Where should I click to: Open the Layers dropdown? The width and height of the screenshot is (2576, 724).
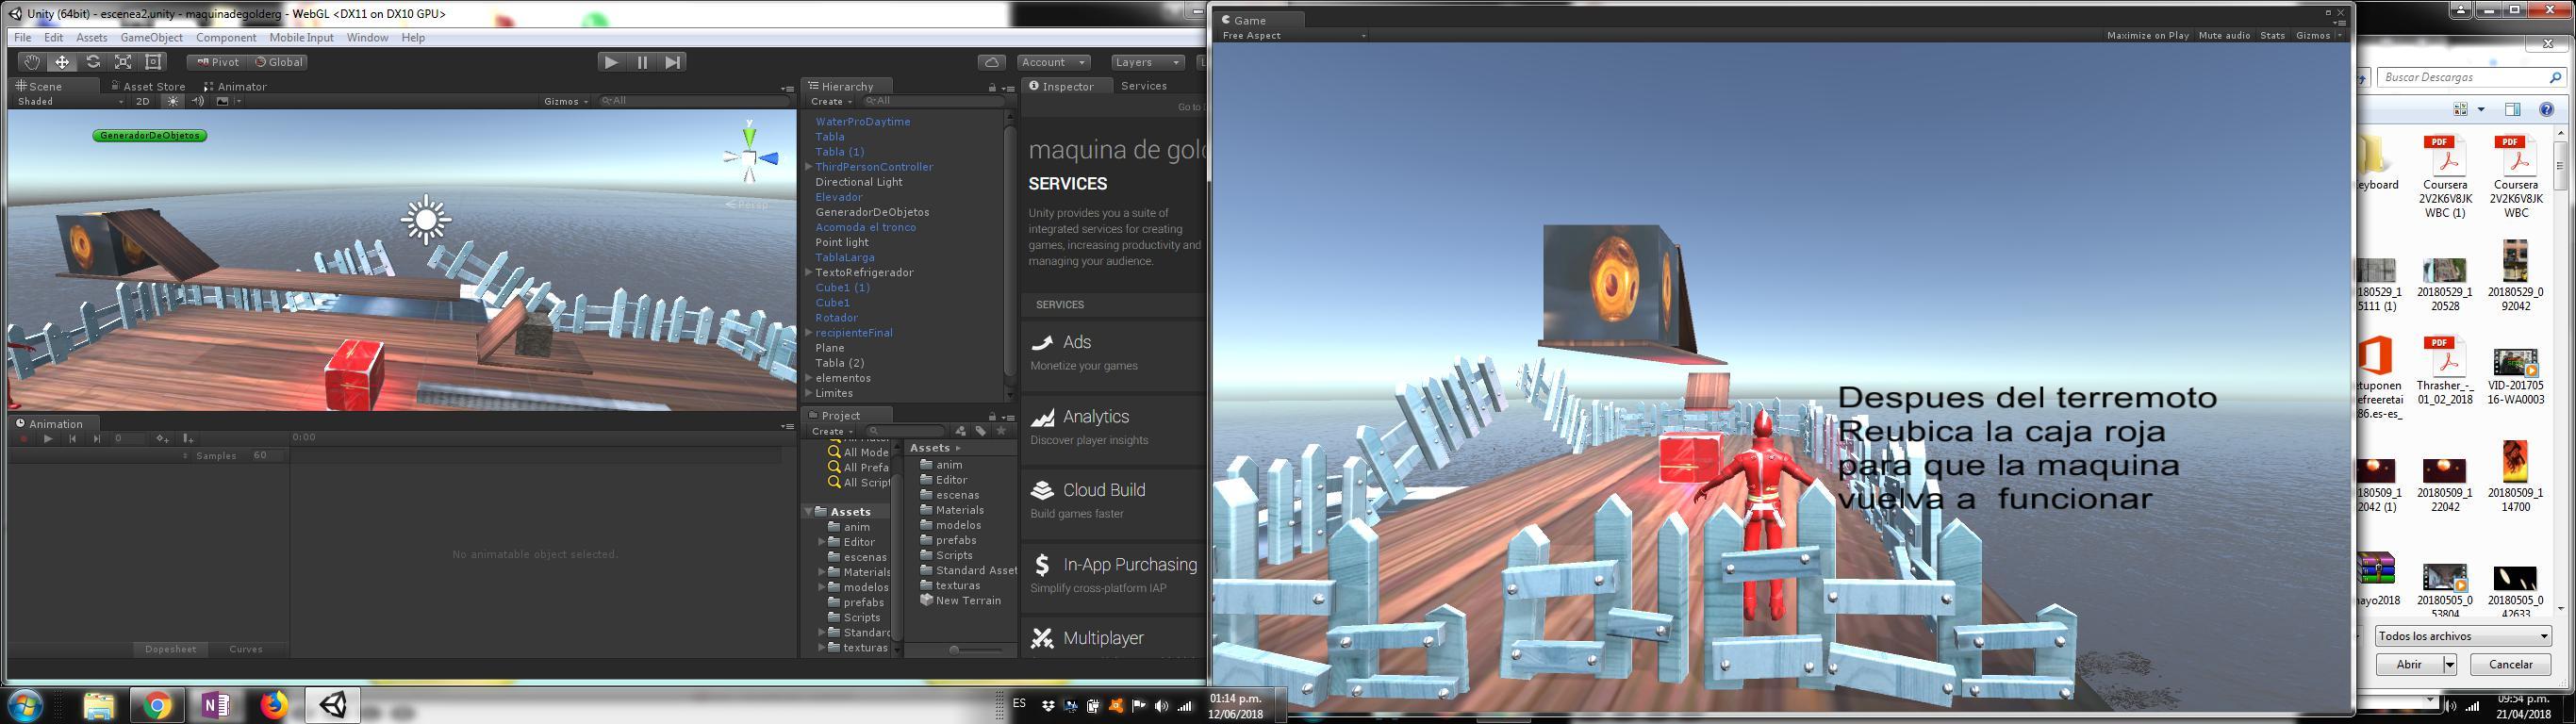(1146, 62)
